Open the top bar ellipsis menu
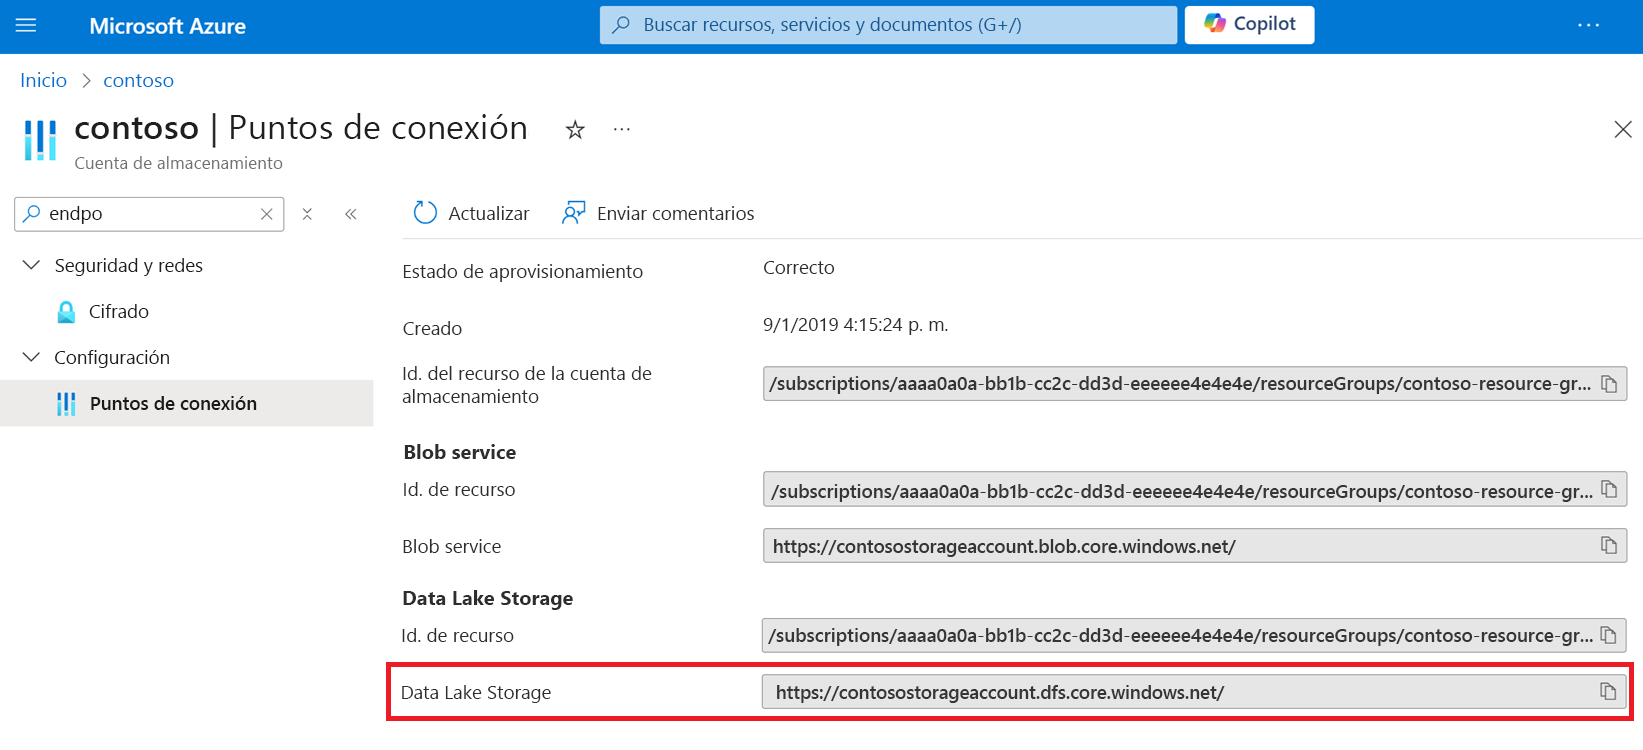 [1588, 26]
